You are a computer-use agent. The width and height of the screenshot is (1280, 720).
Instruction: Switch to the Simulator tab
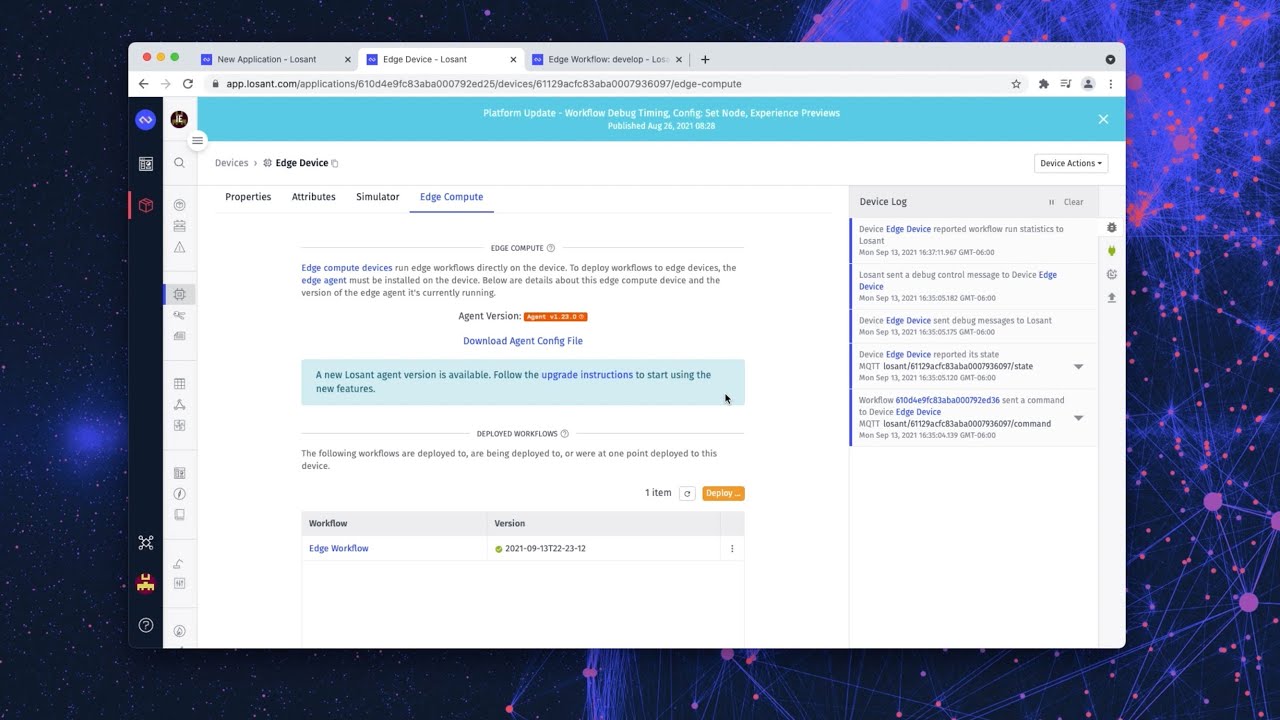point(378,197)
